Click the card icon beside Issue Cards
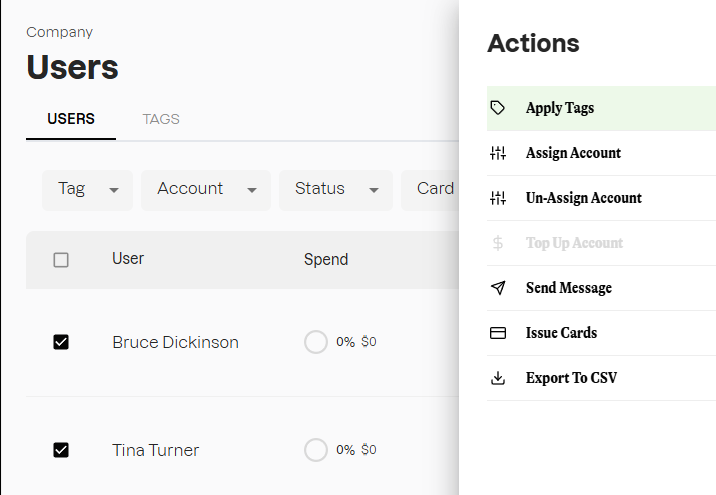 498,333
